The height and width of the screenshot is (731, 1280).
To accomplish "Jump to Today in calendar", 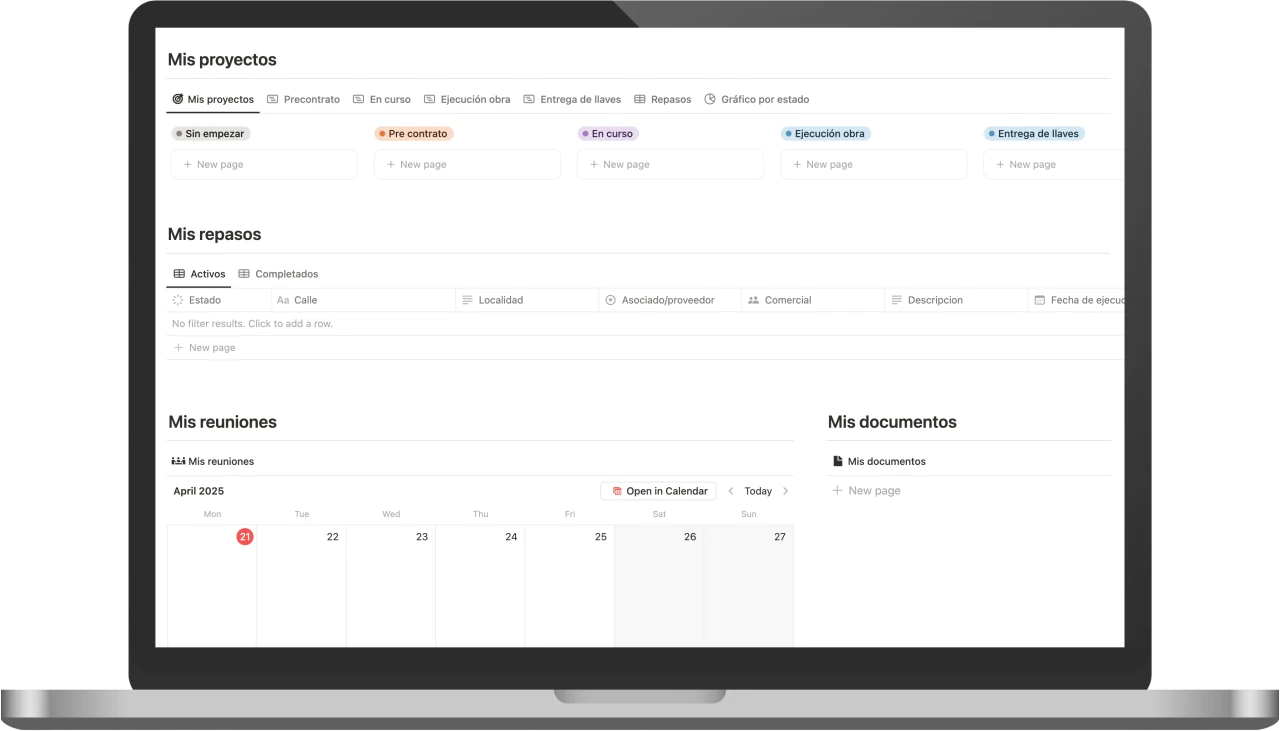I will click(758, 491).
